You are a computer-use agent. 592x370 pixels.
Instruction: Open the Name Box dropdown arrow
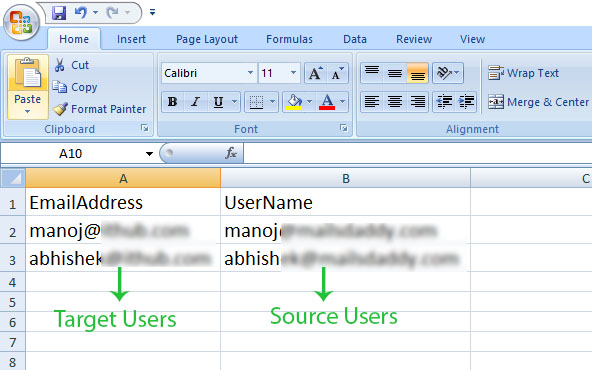click(x=150, y=154)
